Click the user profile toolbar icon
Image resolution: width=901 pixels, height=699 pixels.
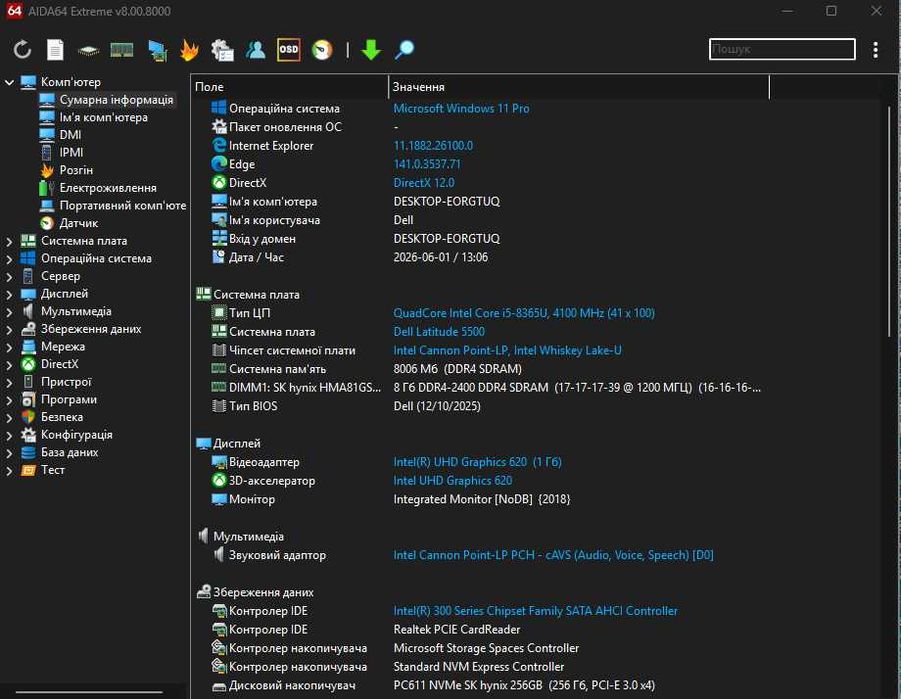(256, 50)
